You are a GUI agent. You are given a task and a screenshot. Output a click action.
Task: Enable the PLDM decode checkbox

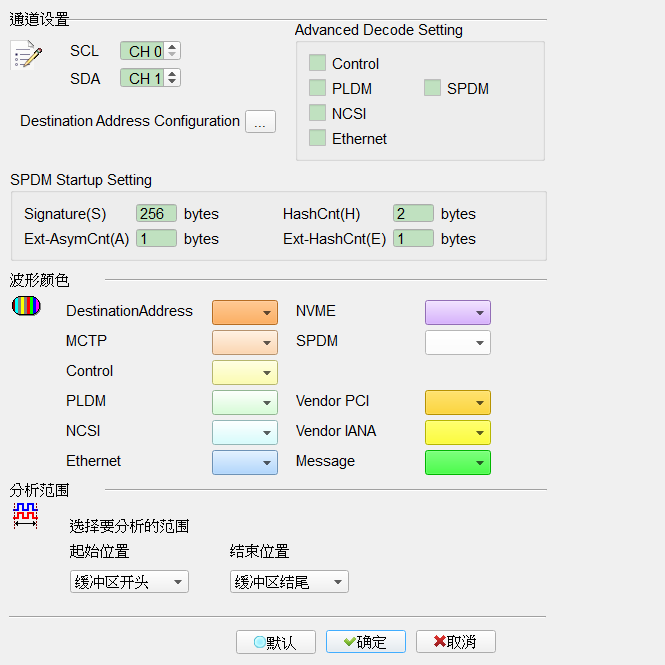click(x=317, y=88)
